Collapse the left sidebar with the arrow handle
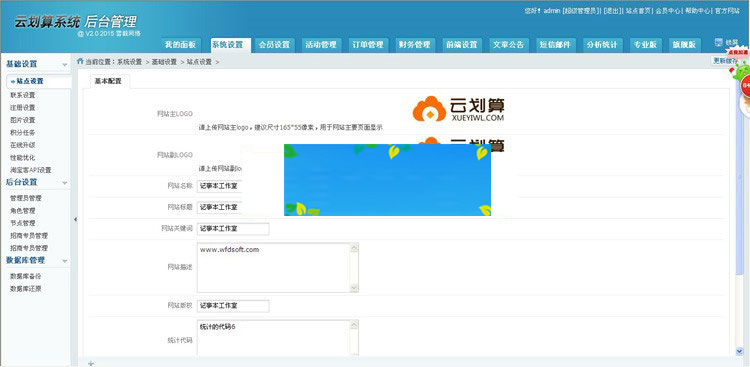The width and height of the screenshot is (750, 367). (x=75, y=219)
